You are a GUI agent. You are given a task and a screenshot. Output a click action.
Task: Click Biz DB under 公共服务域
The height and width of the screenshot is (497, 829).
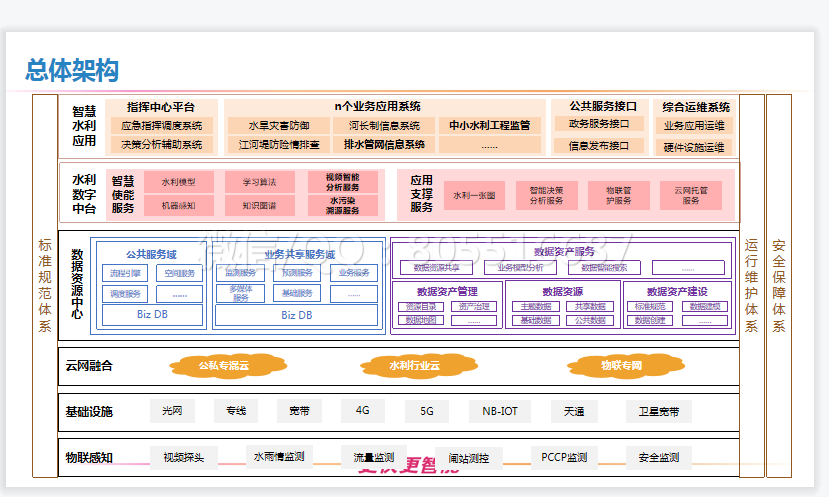tap(152, 314)
